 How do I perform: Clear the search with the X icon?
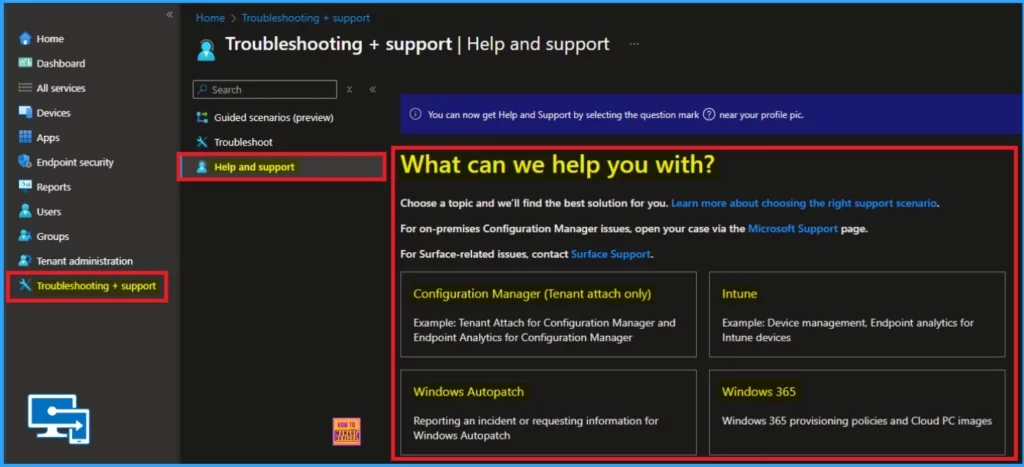click(x=349, y=89)
